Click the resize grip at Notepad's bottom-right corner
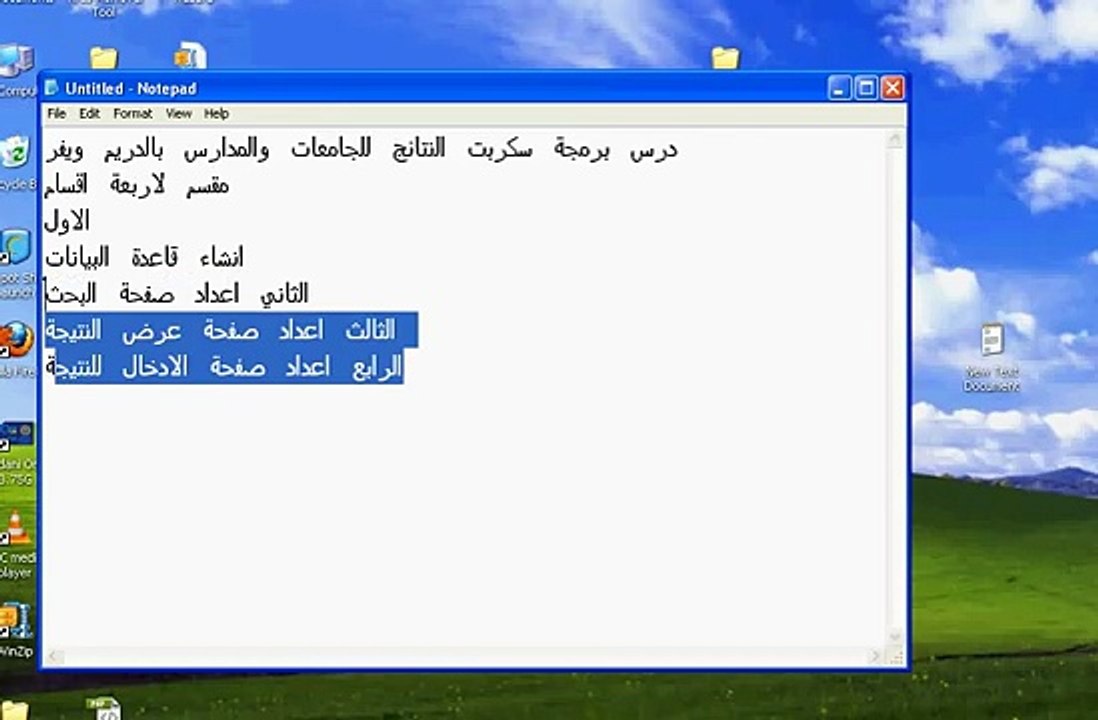 [x=896, y=657]
